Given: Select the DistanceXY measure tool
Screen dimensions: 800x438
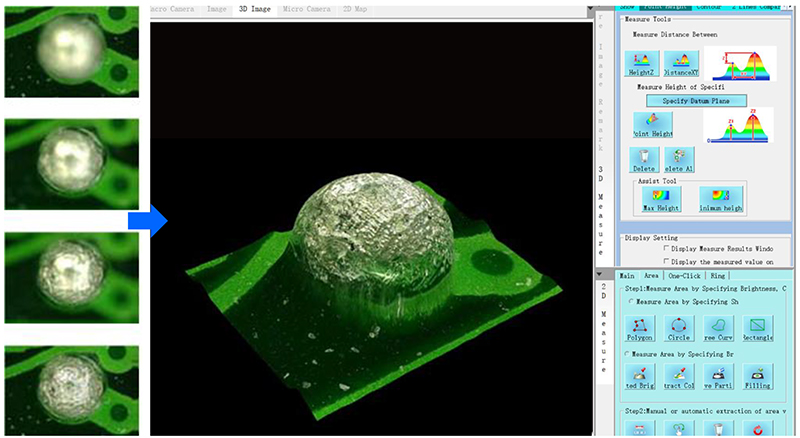Looking at the screenshot, I should (681, 64).
